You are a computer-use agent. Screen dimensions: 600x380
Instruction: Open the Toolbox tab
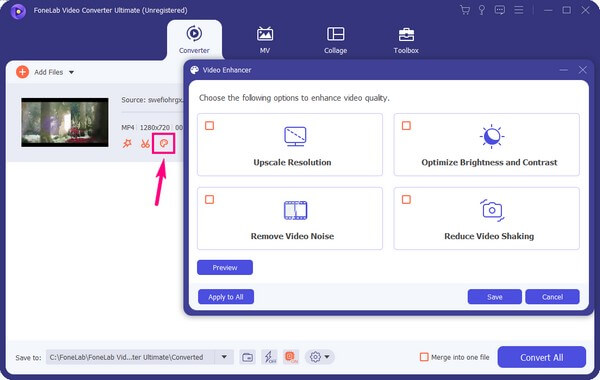click(406, 40)
